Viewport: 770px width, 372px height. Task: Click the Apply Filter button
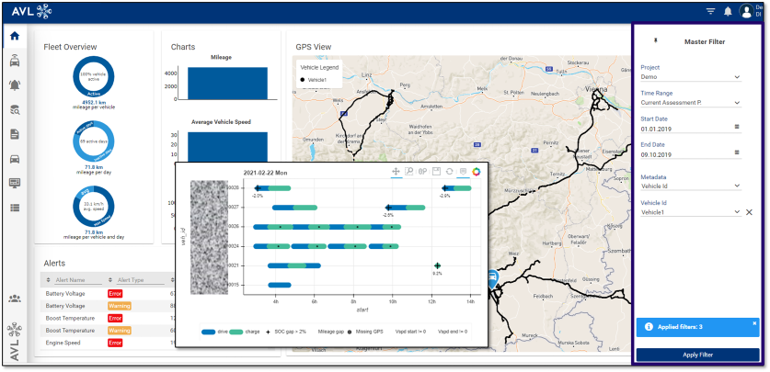698,355
